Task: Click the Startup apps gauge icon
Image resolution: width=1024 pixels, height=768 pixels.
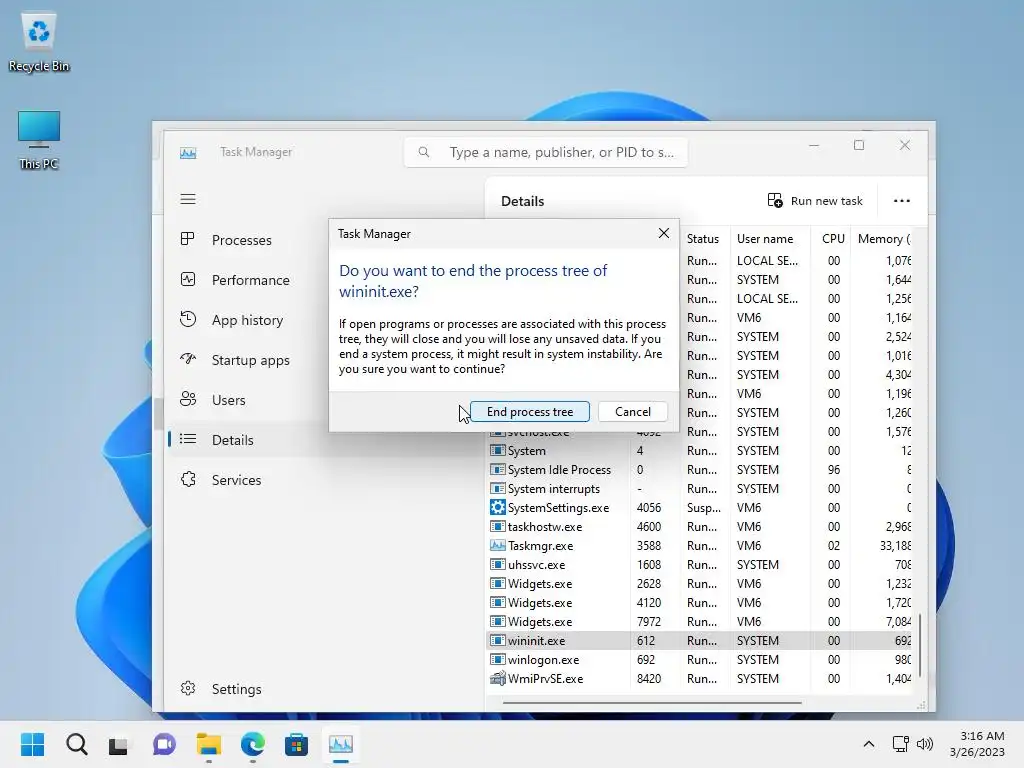Action: [187, 359]
